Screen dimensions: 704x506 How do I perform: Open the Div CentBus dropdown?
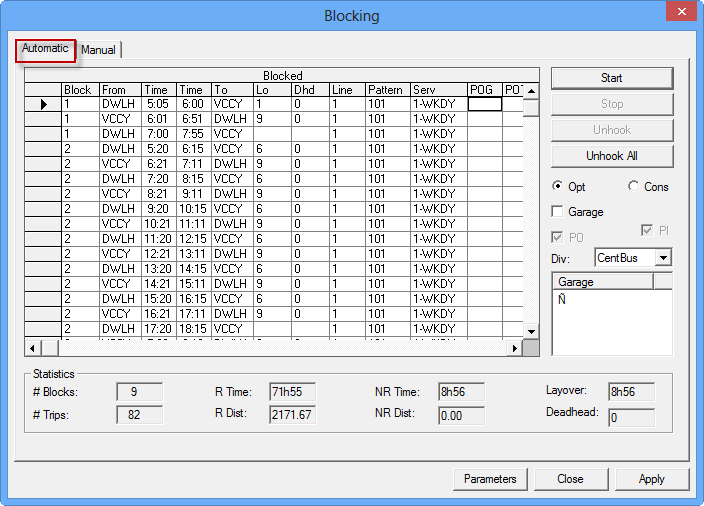pyautogui.click(x=663, y=258)
